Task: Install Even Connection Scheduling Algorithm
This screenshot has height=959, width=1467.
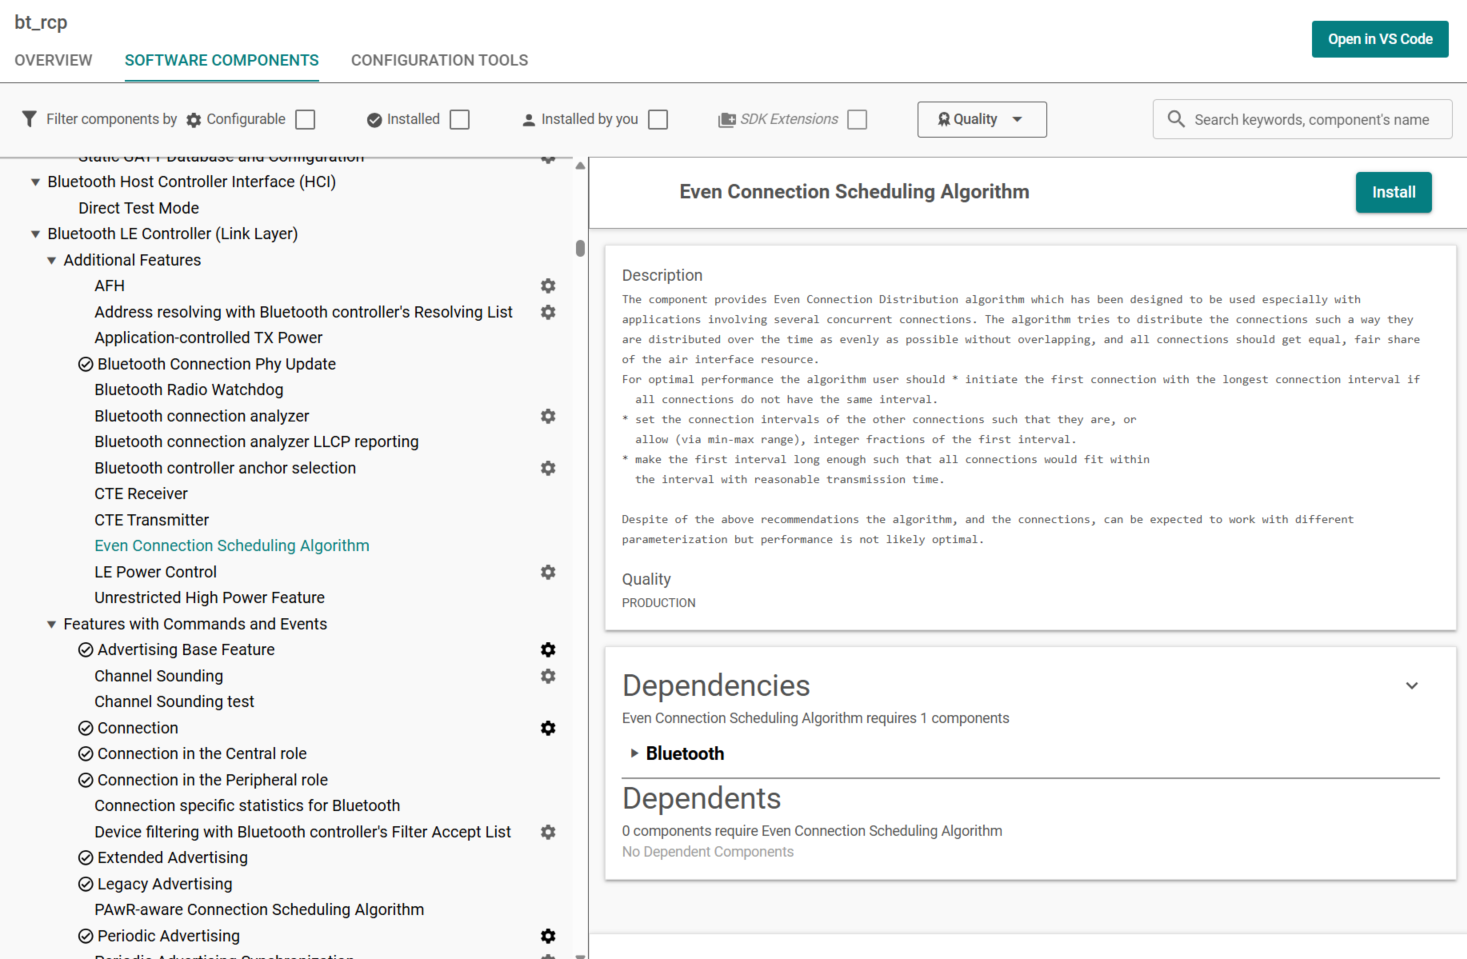Action: point(1393,192)
